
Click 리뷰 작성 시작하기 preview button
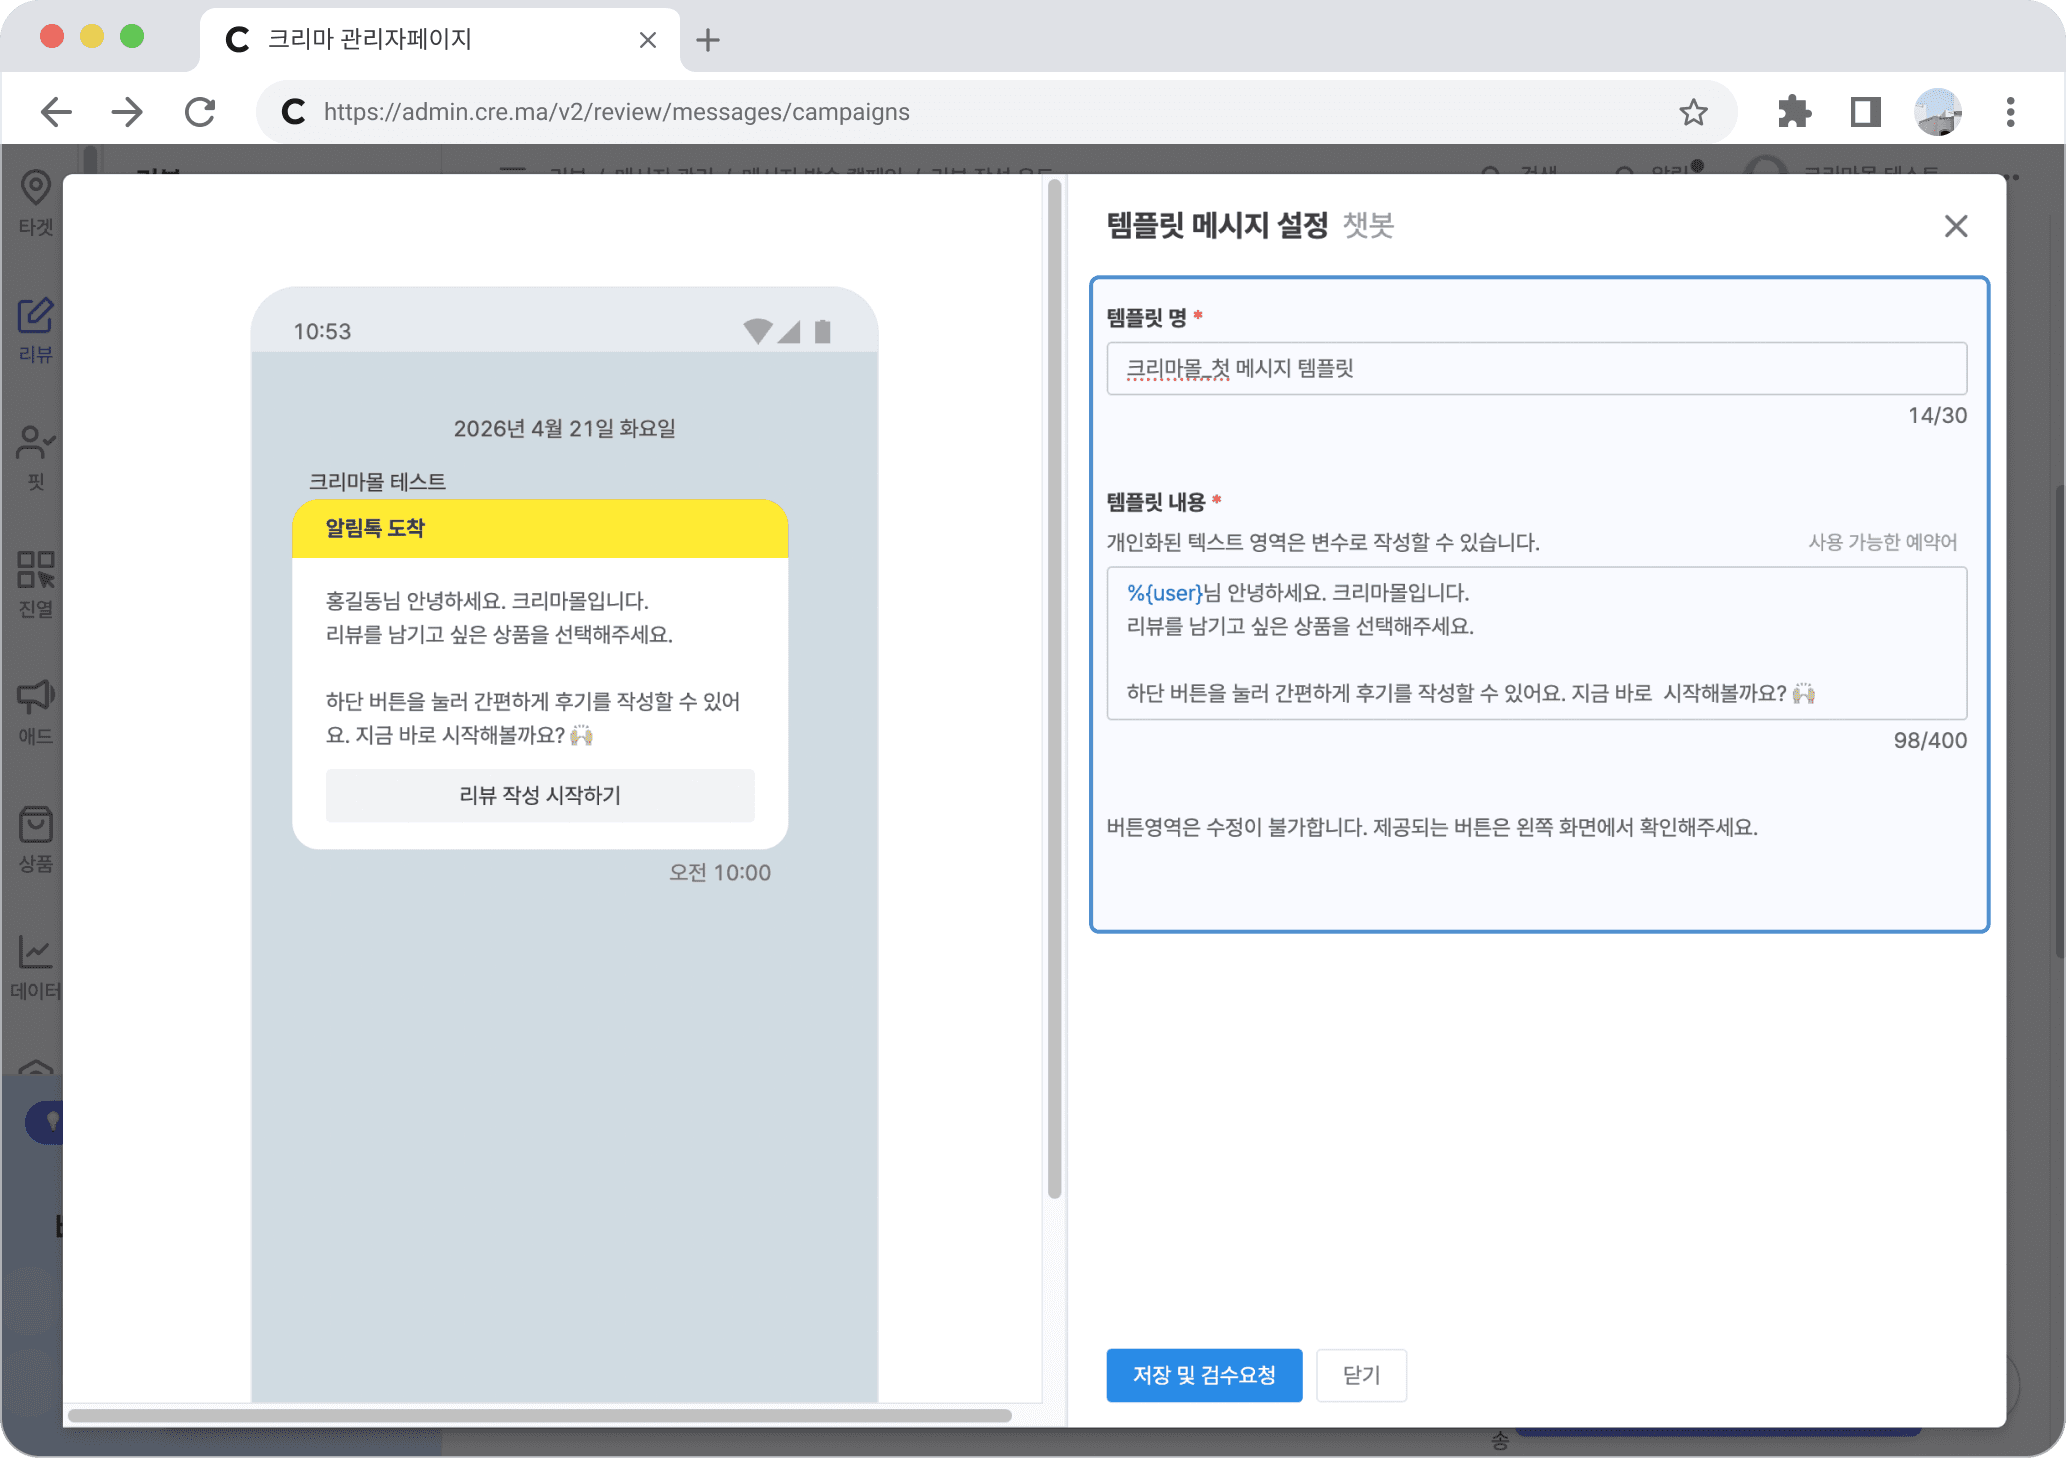(540, 795)
